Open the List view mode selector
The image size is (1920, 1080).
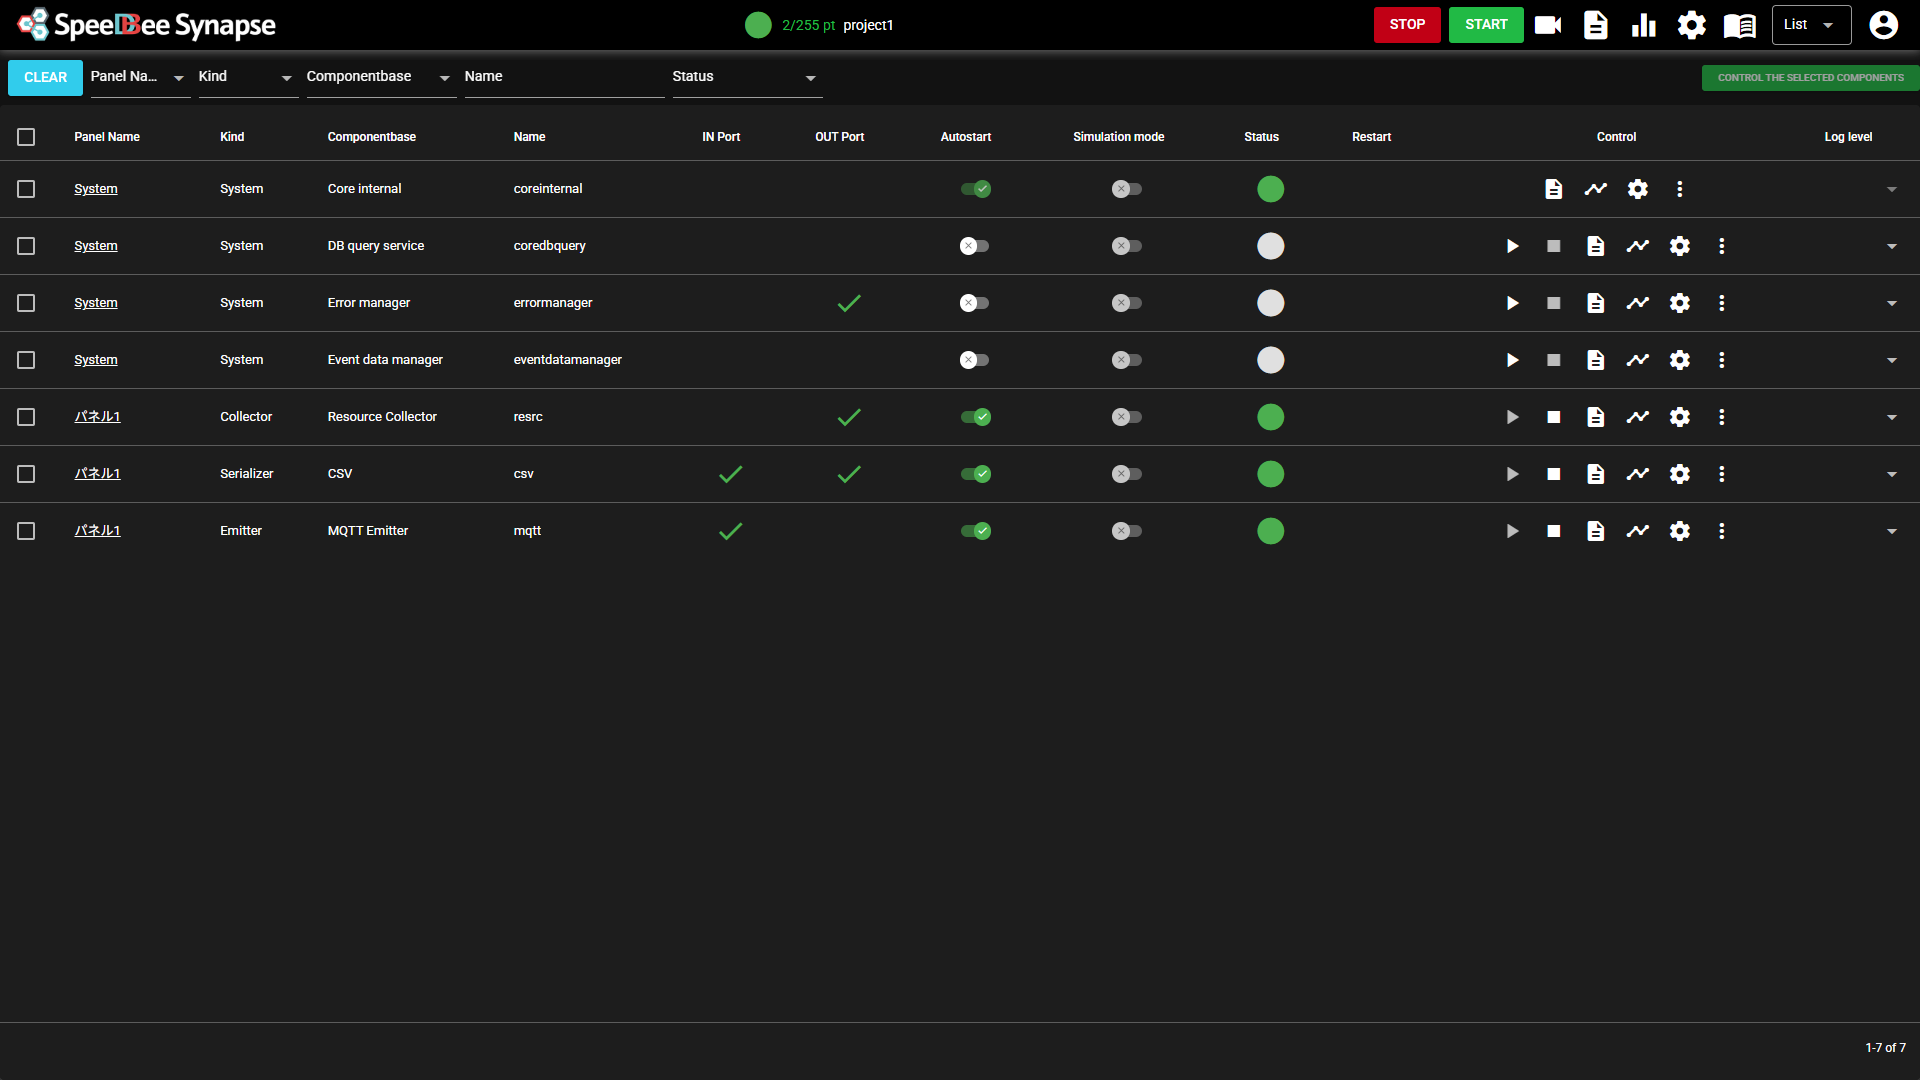(1810, 25)
